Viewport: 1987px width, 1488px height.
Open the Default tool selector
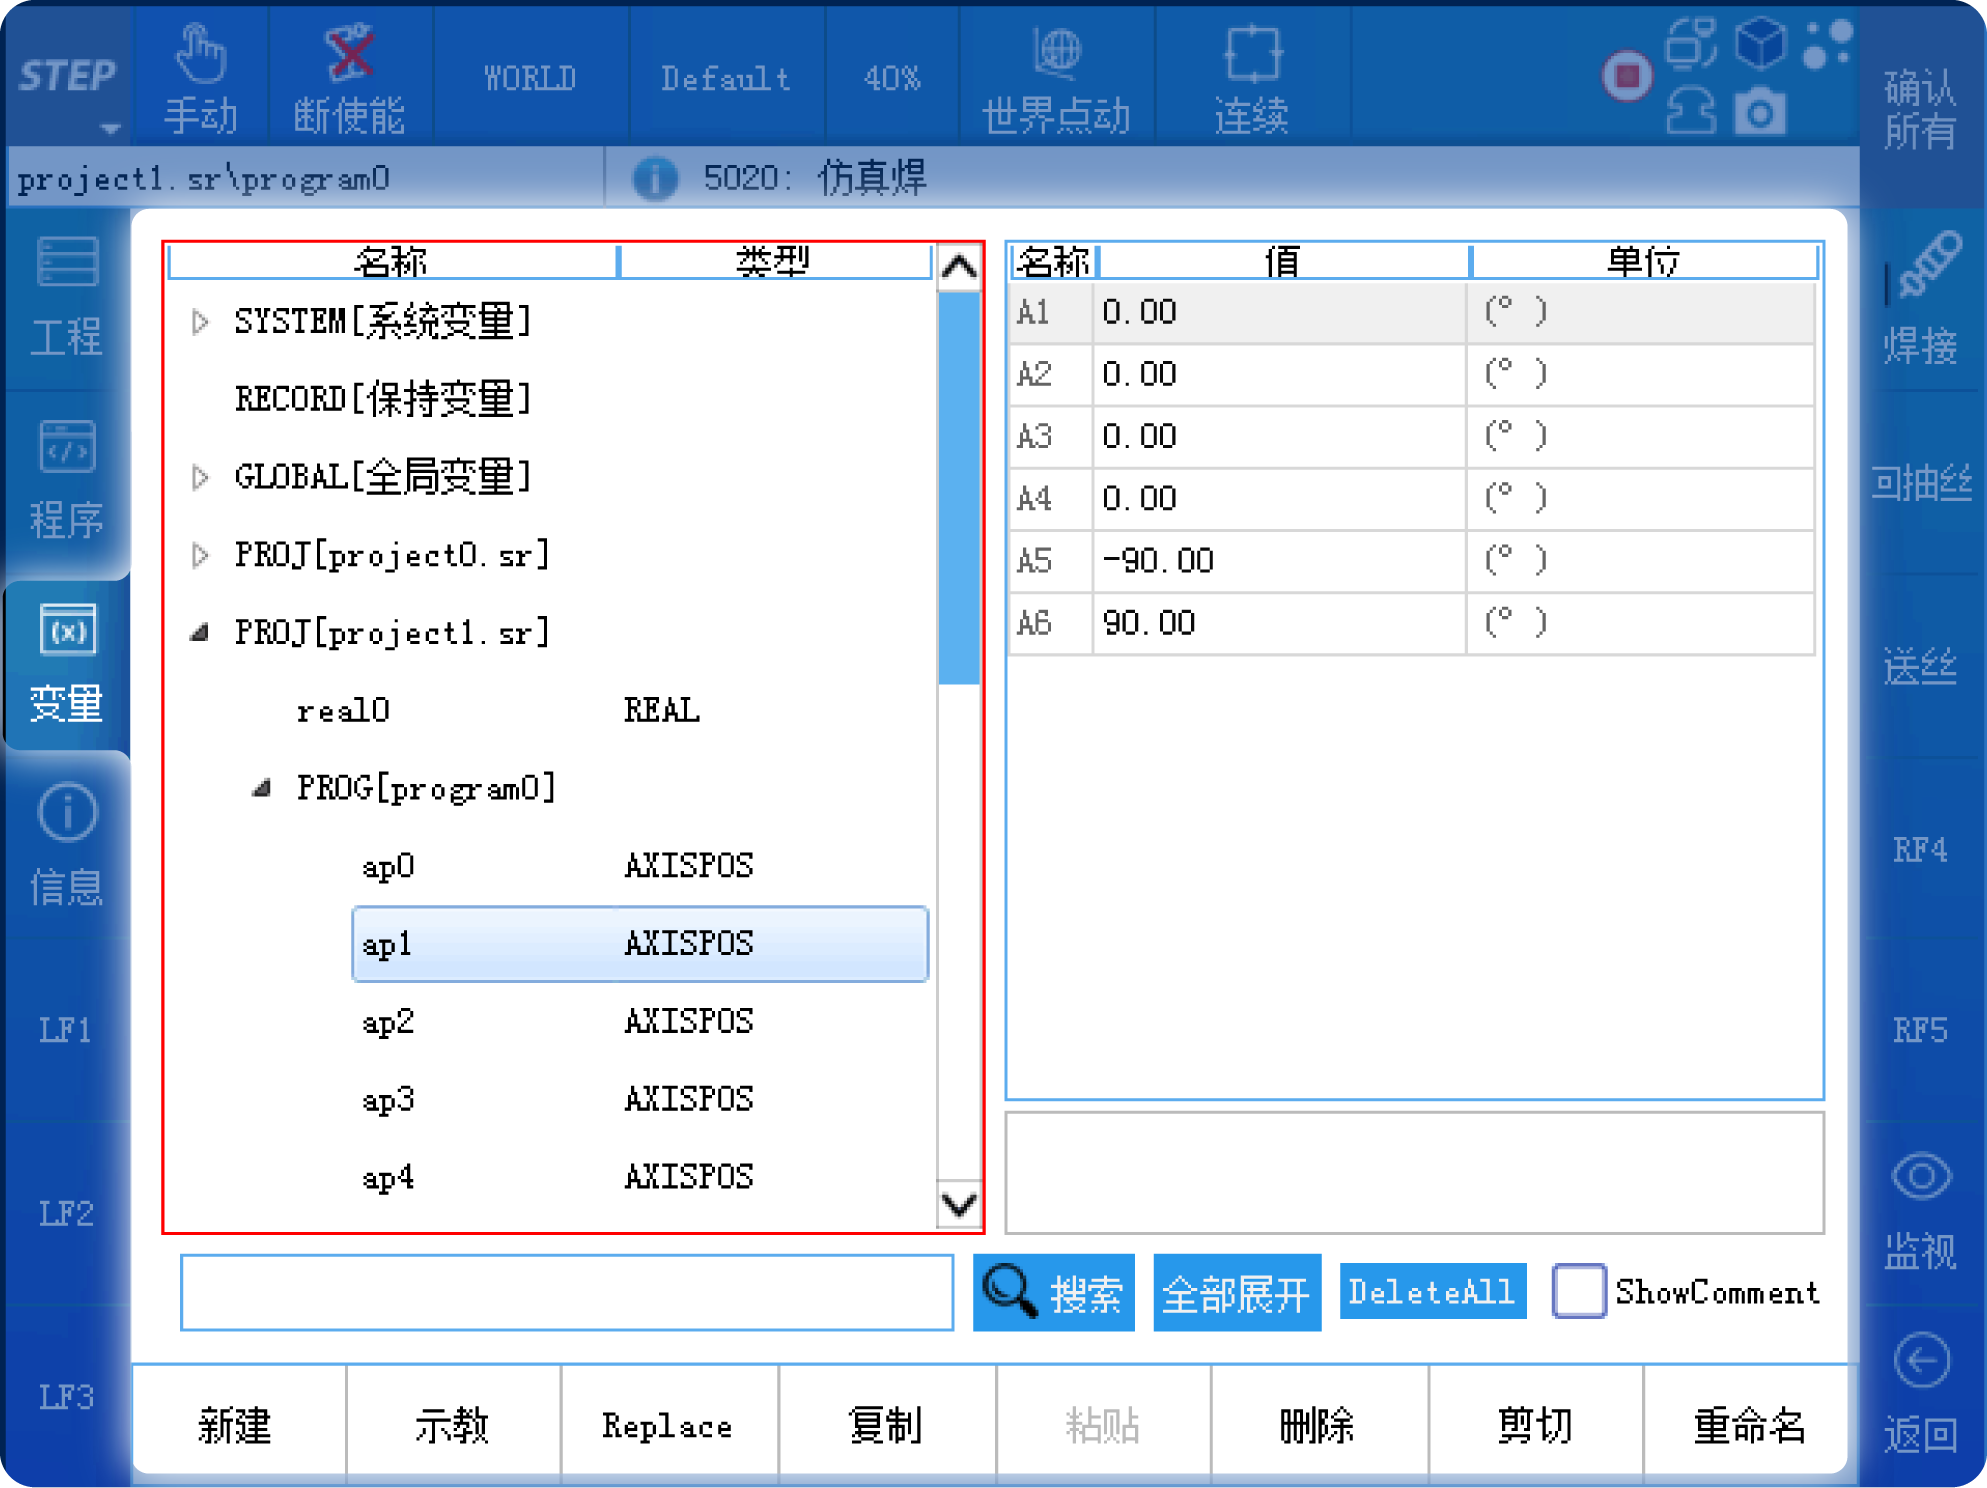click(x=726, y=78)
